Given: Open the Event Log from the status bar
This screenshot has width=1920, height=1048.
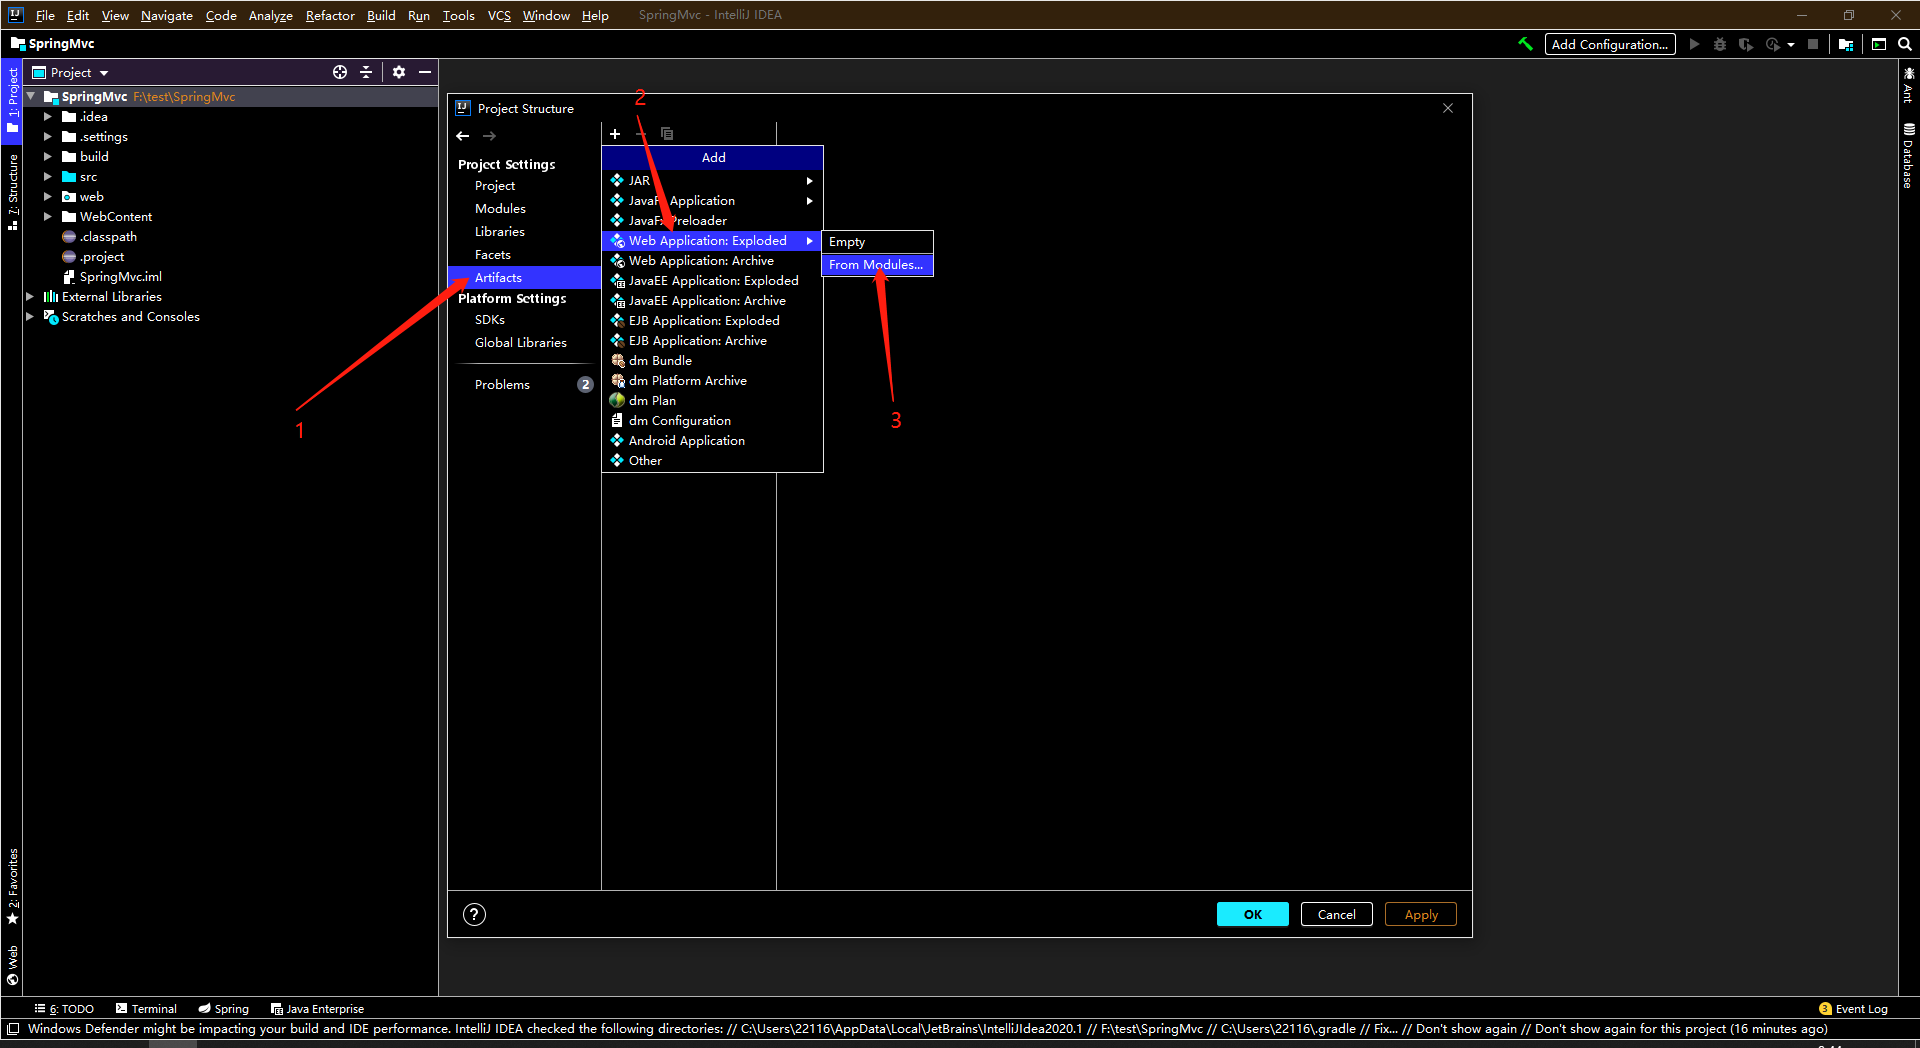Looking at the screenshot, I should pos(1855,1008).
